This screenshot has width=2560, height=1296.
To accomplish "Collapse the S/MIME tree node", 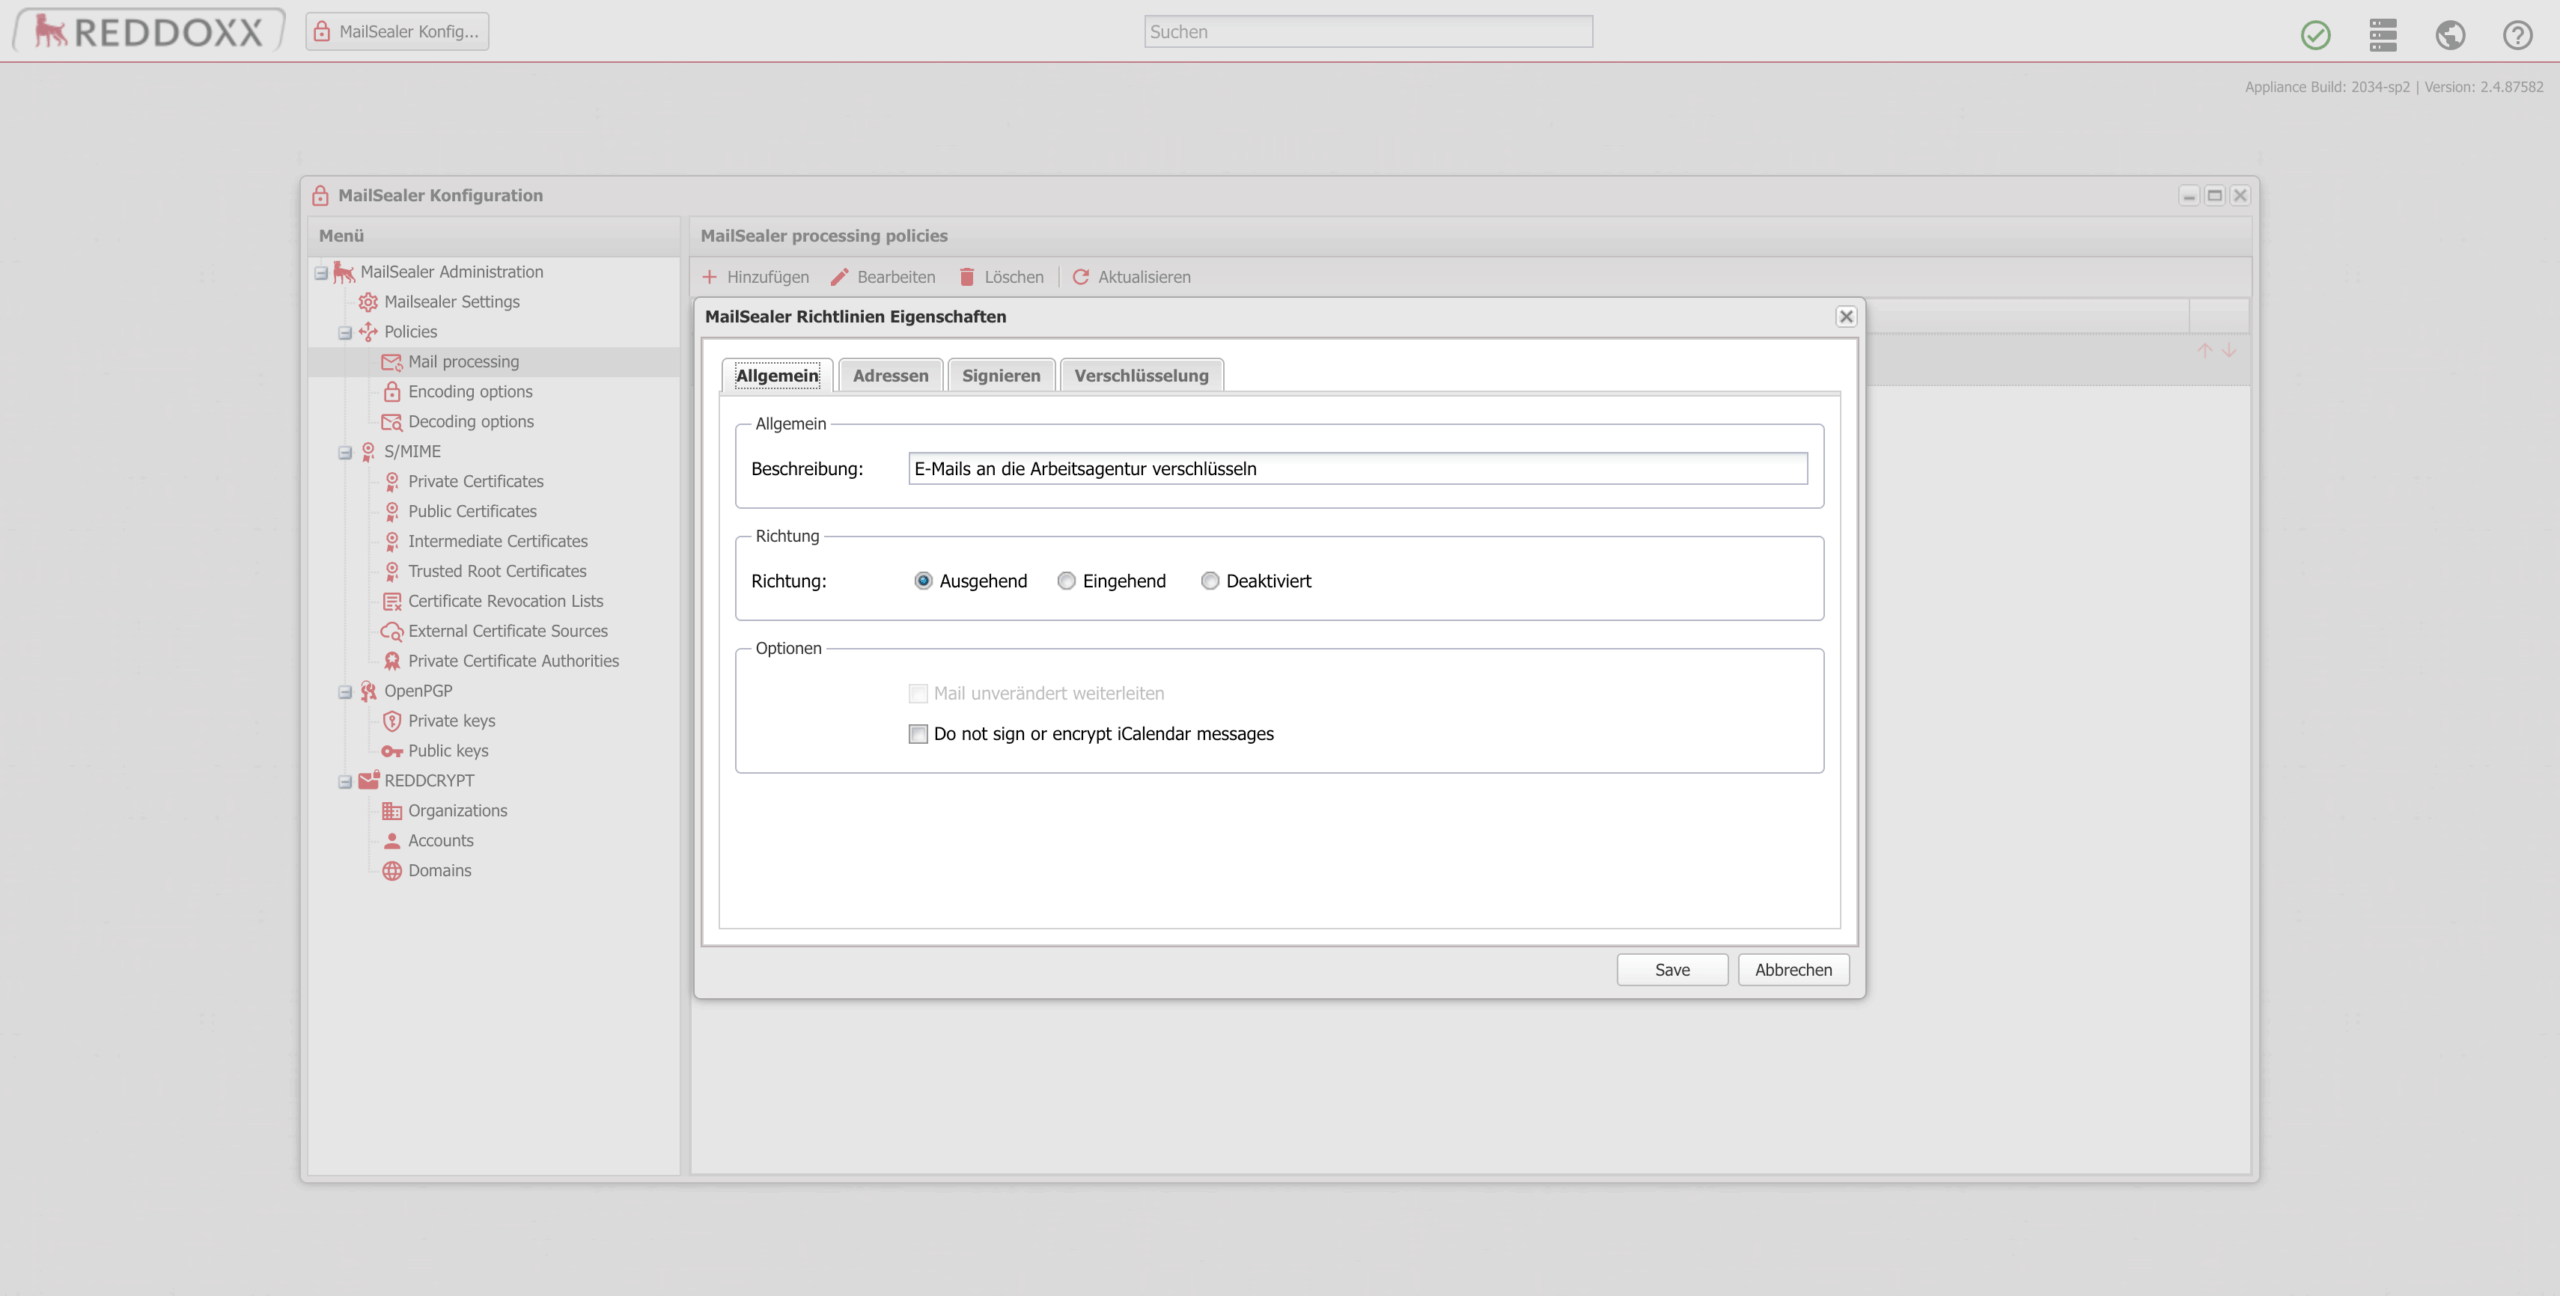I will pyautogui.click(x=345, y=452).
